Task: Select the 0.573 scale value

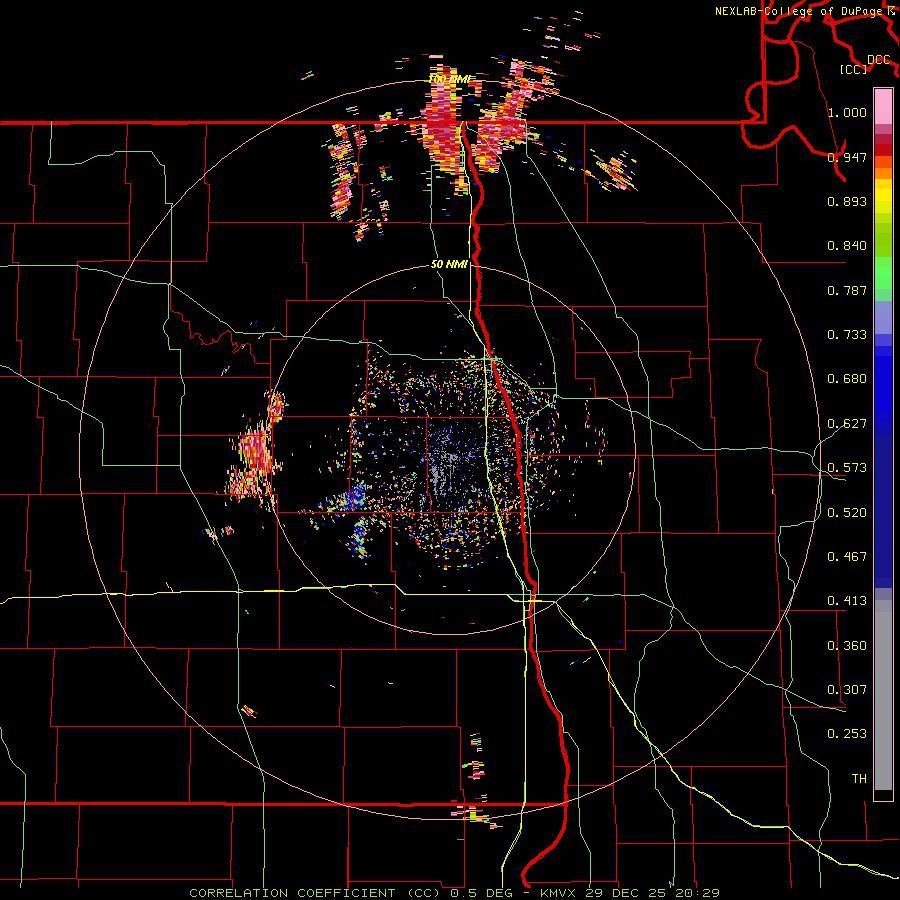Action: coord(847,468)
